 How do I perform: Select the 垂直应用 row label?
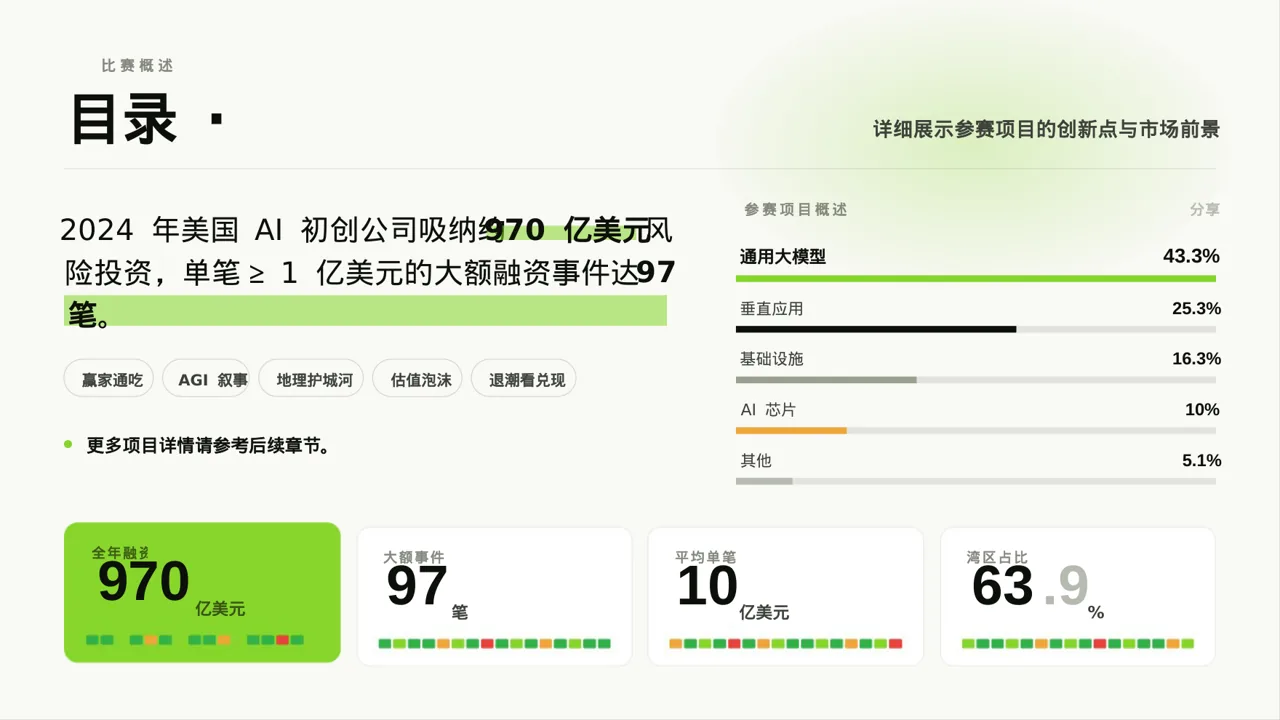(771, 309)
